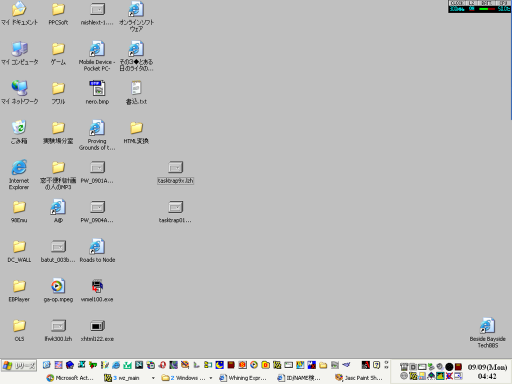Click the ゲーム folder icon
The image size is (512, 384).
(x=58, y=53)
